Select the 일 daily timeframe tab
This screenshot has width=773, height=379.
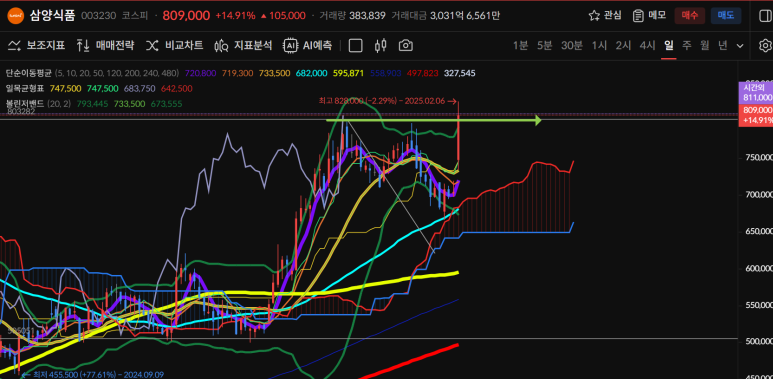point(668,46)
